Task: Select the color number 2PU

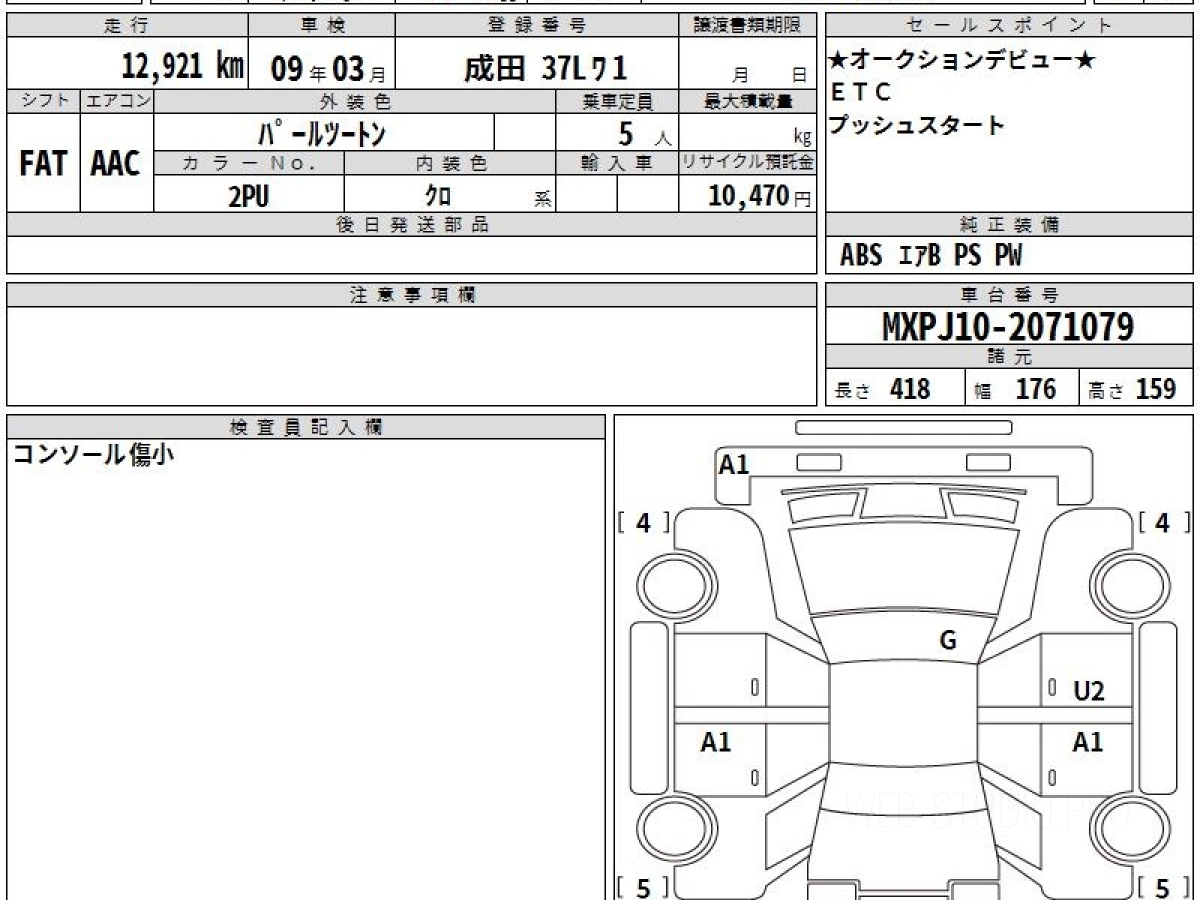Action: (x=249, y=197)
